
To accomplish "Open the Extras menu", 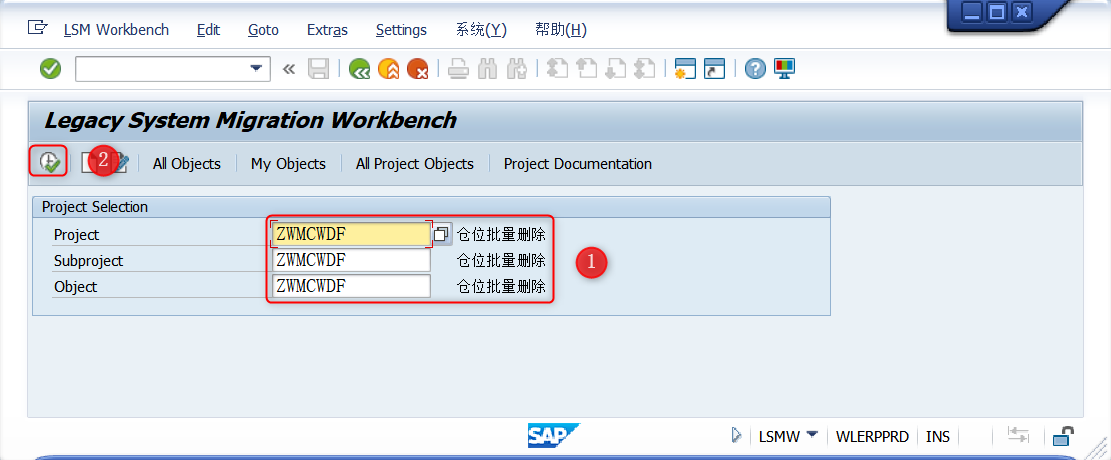I will tap(327, 30).
